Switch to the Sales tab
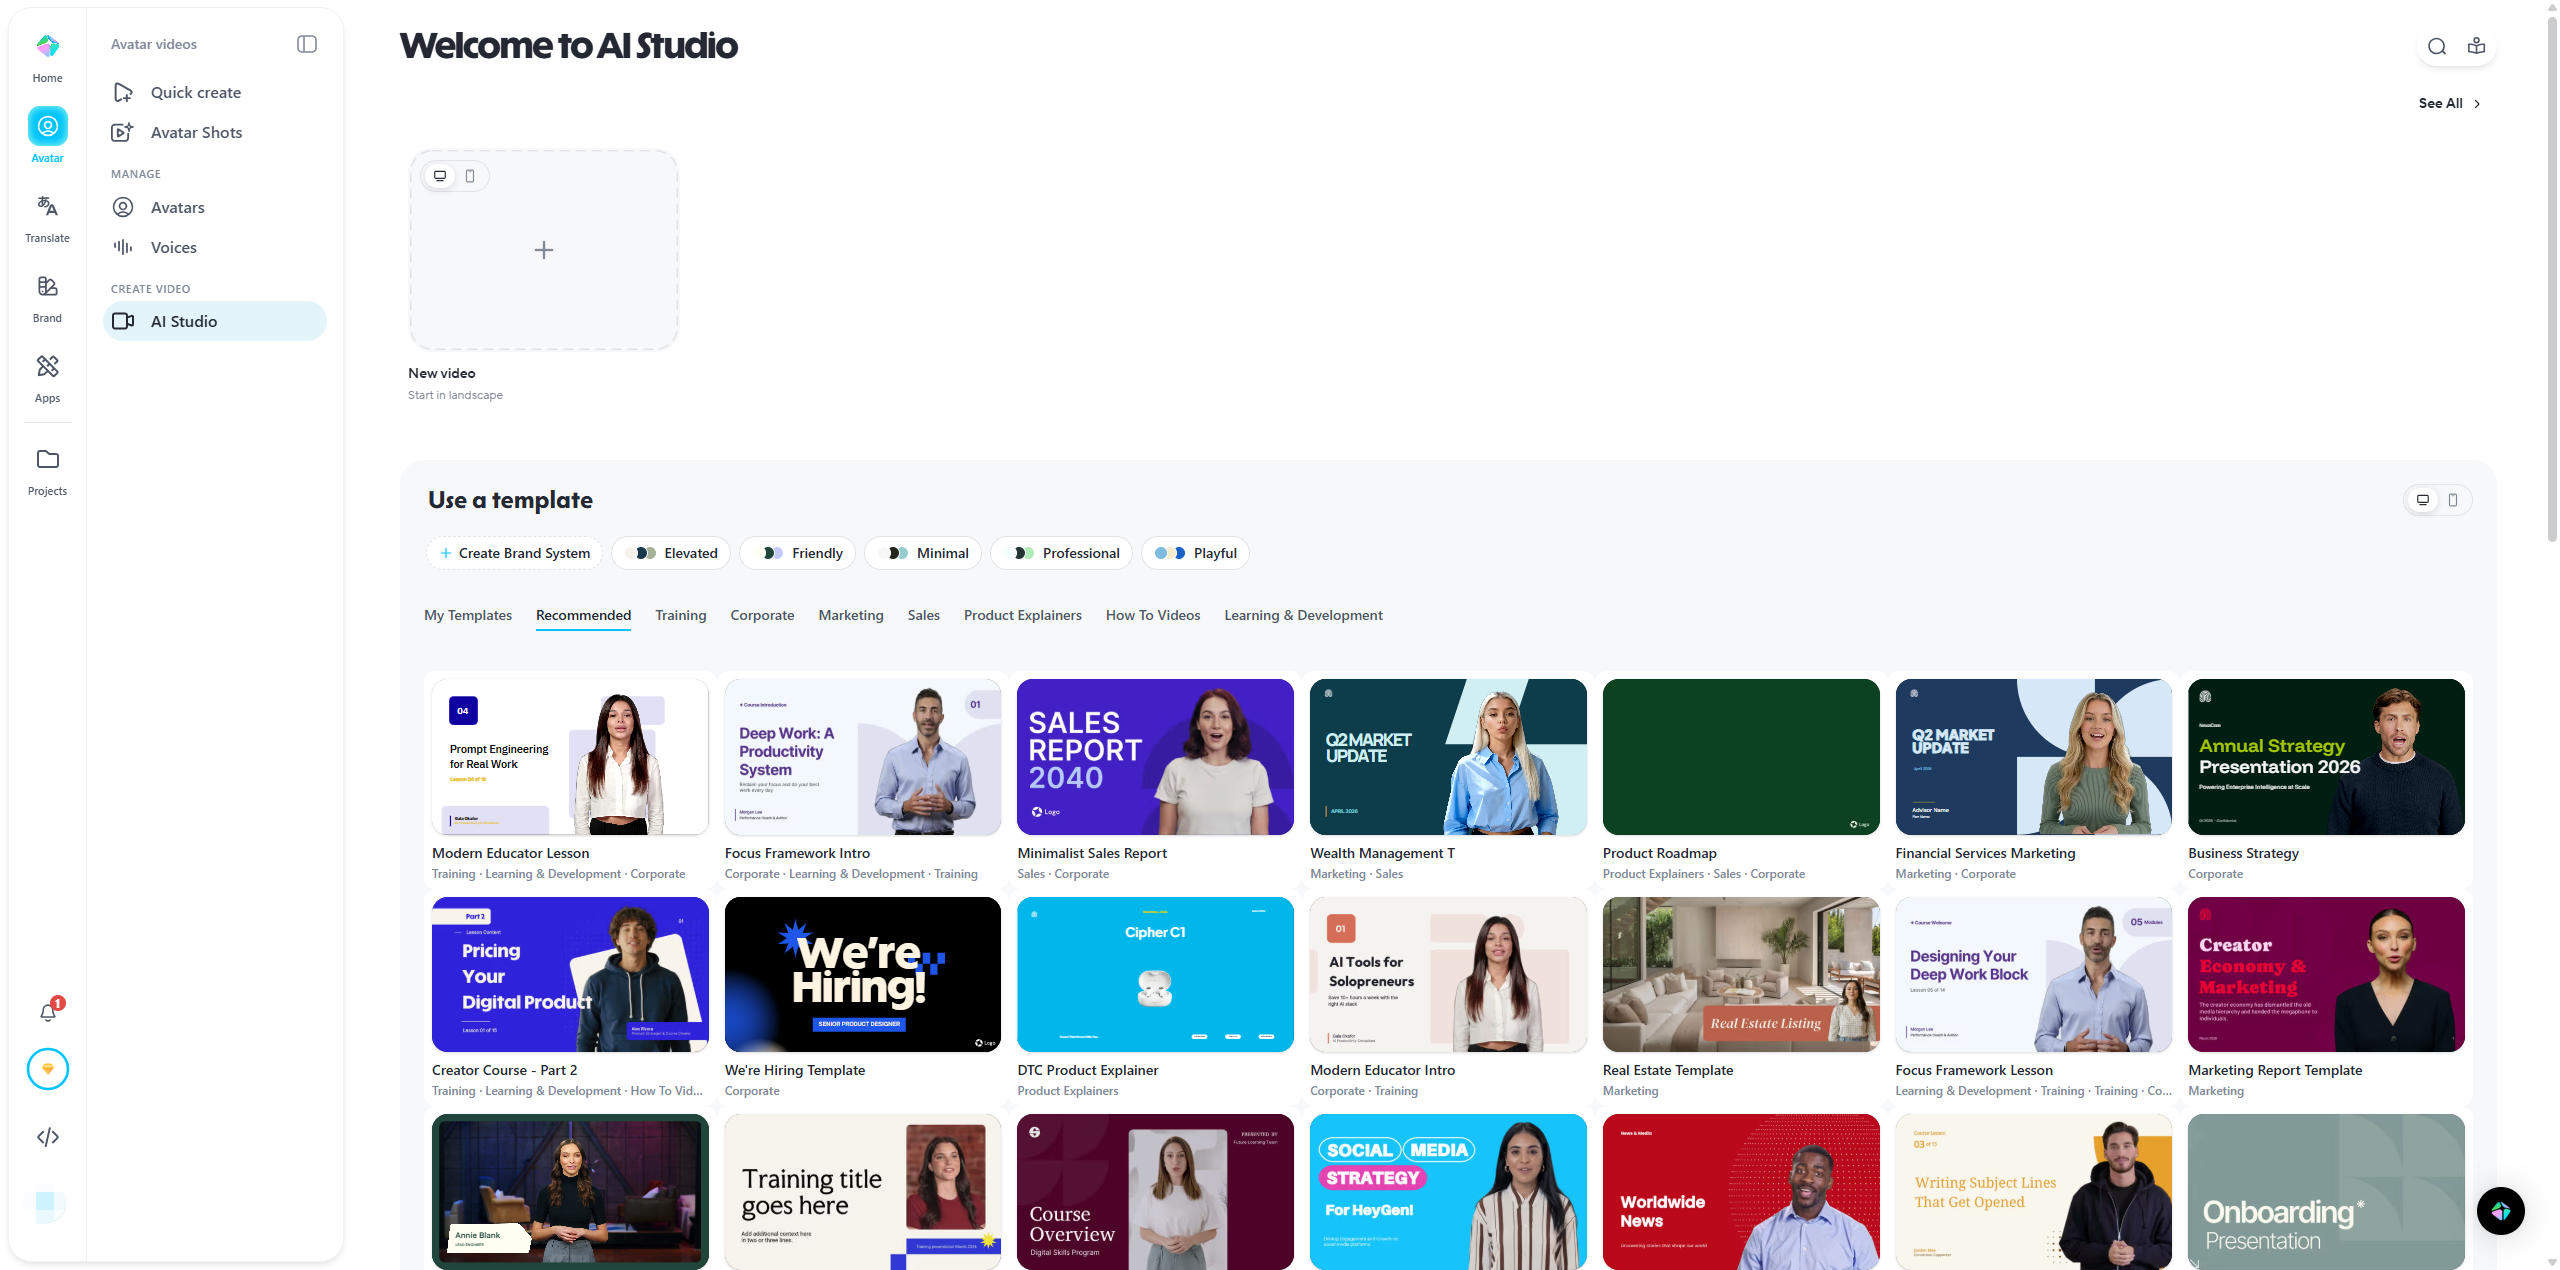This screenshot has width=2560, height=1270. pos(924,615)
